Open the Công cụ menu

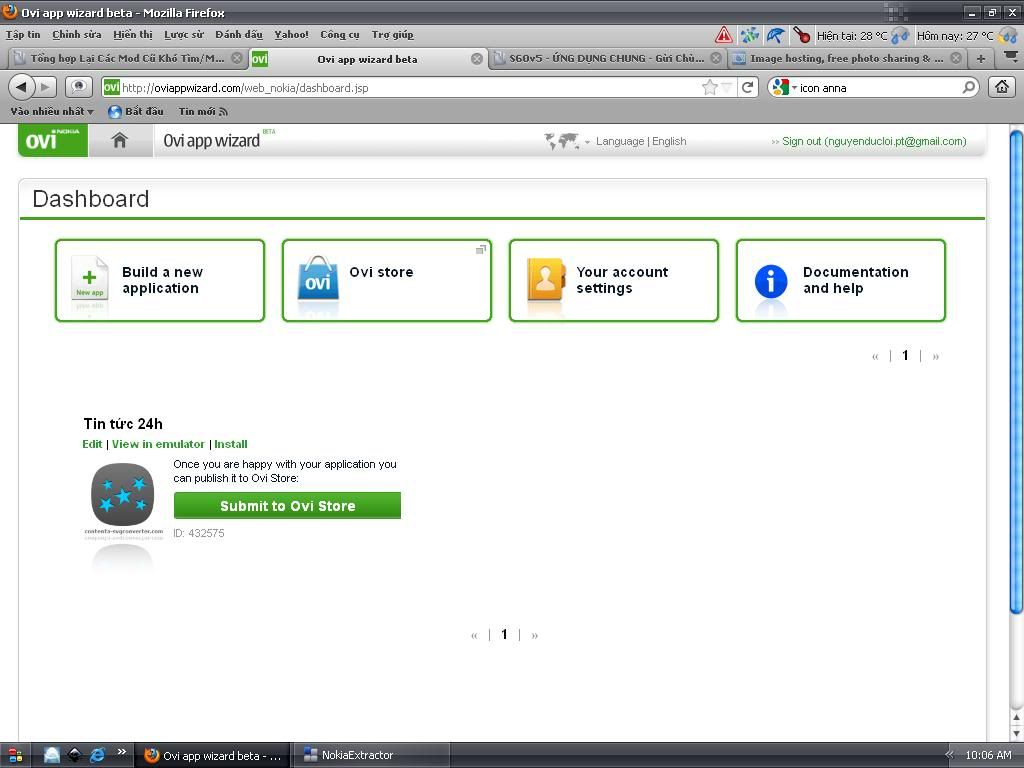click(340, 35)
